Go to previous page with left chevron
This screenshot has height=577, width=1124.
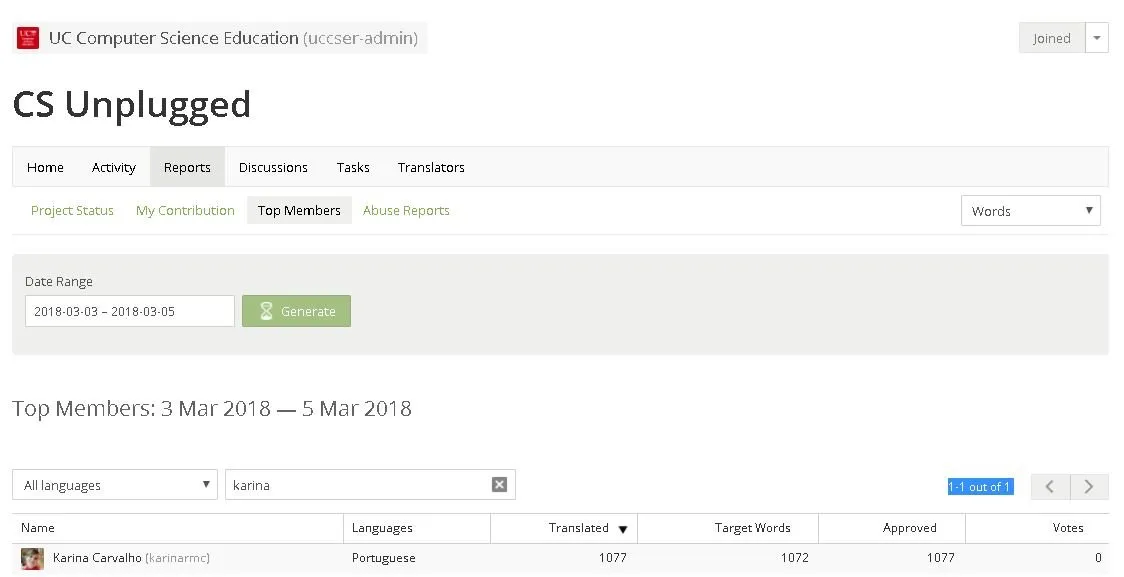(x=1050, y=487)
